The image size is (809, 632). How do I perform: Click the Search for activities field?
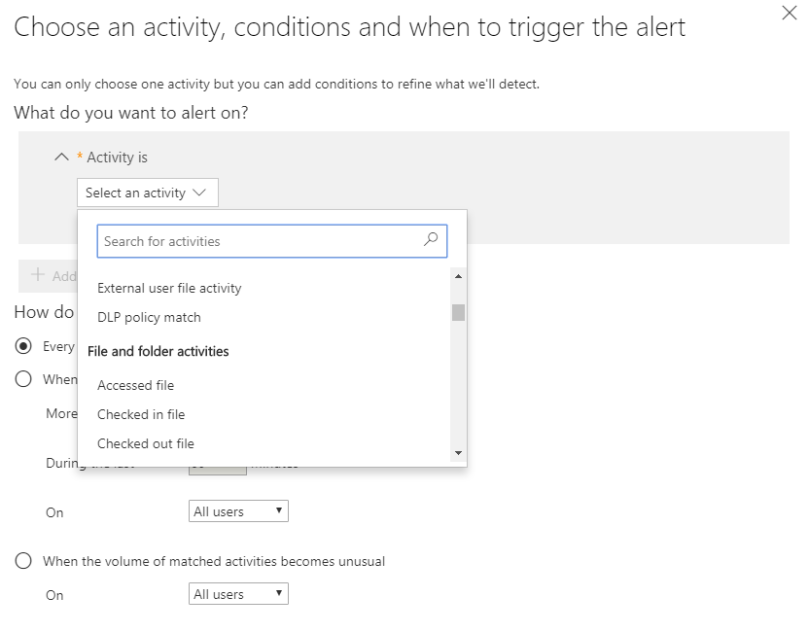260,241
